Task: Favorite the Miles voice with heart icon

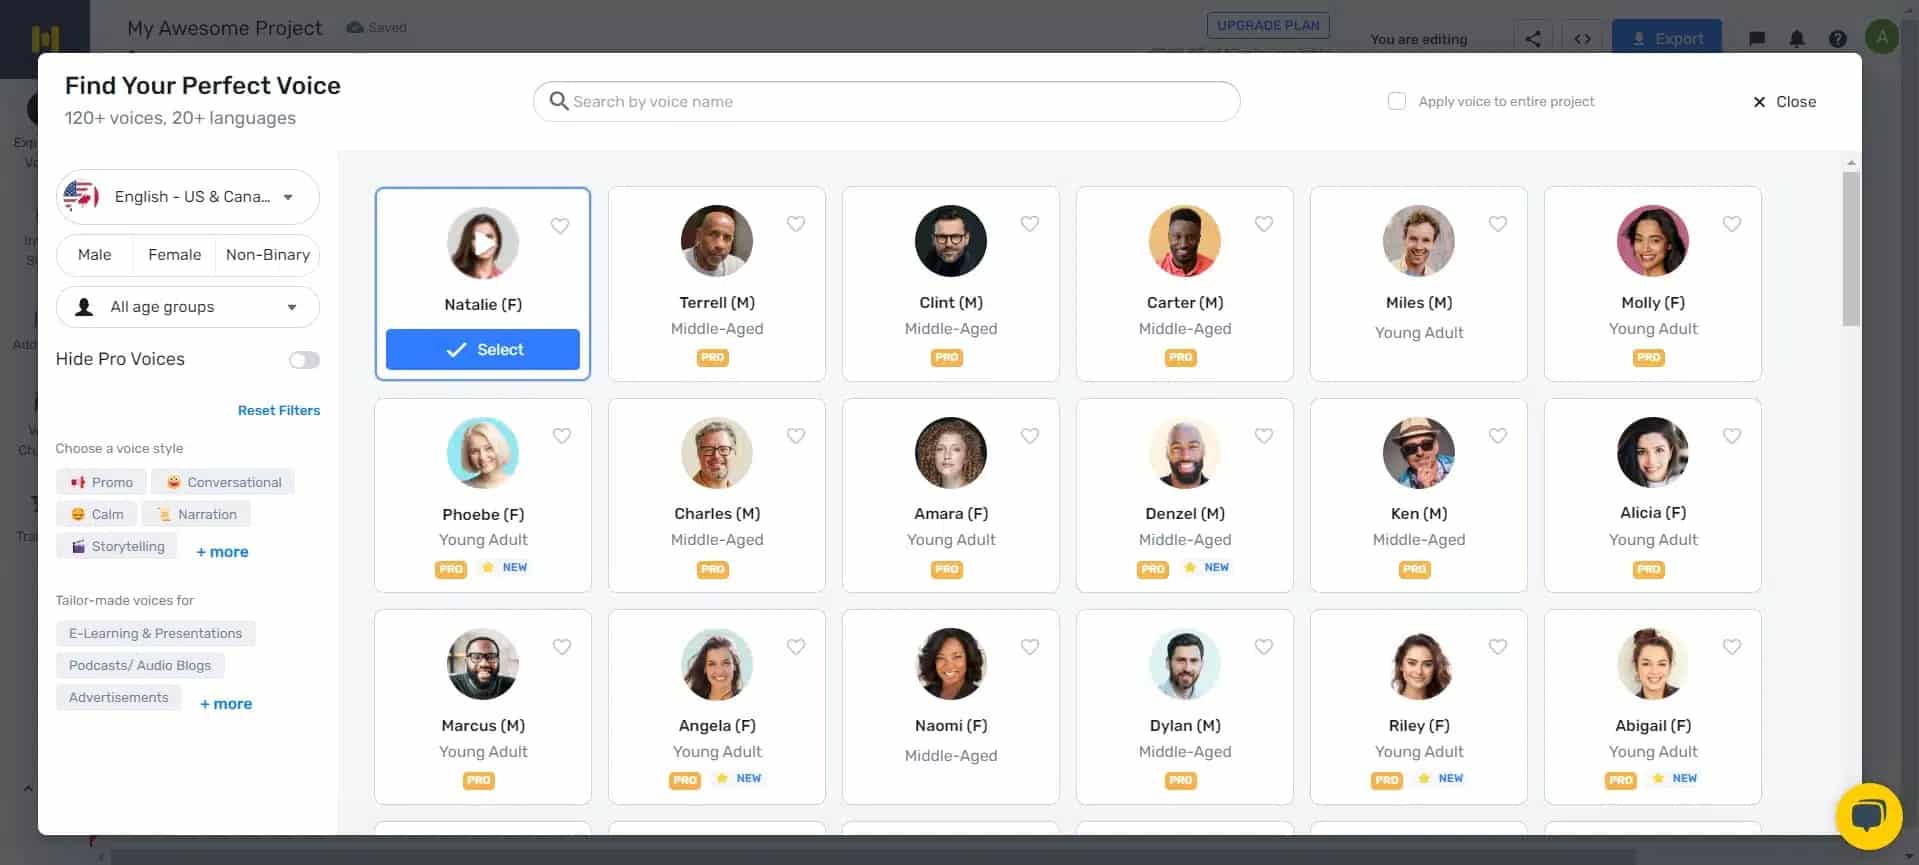Action: [1498, 224]
